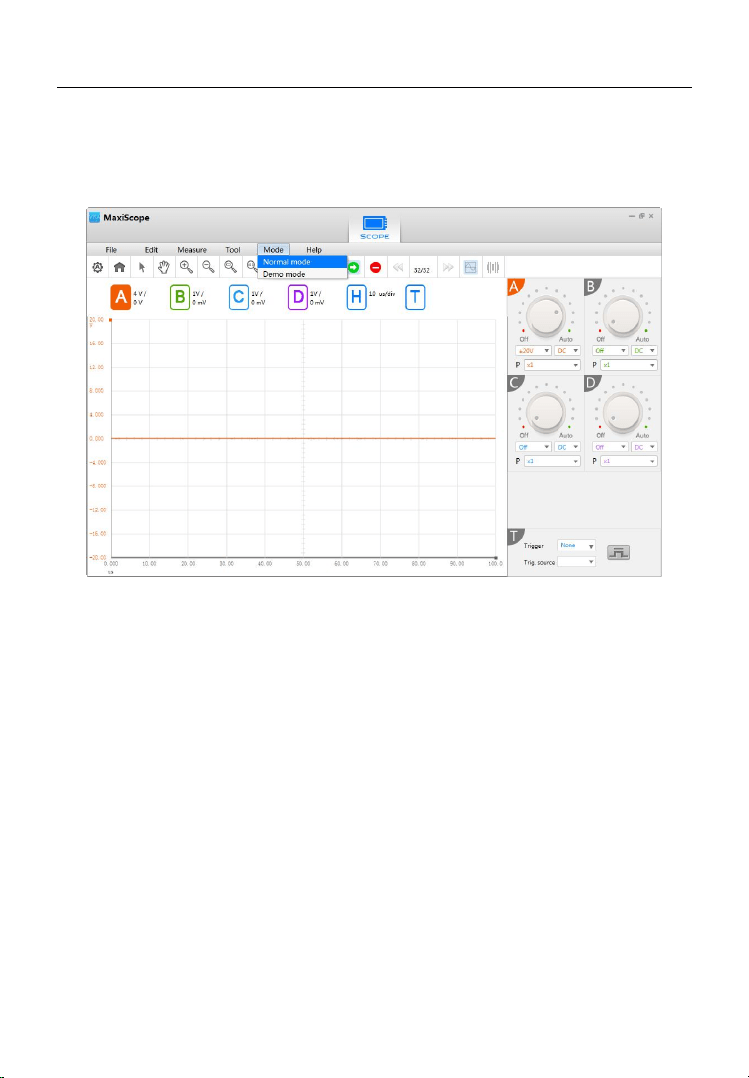Click the waveform view toolbar icon
749x1078 pixels.
click(470, 267)
